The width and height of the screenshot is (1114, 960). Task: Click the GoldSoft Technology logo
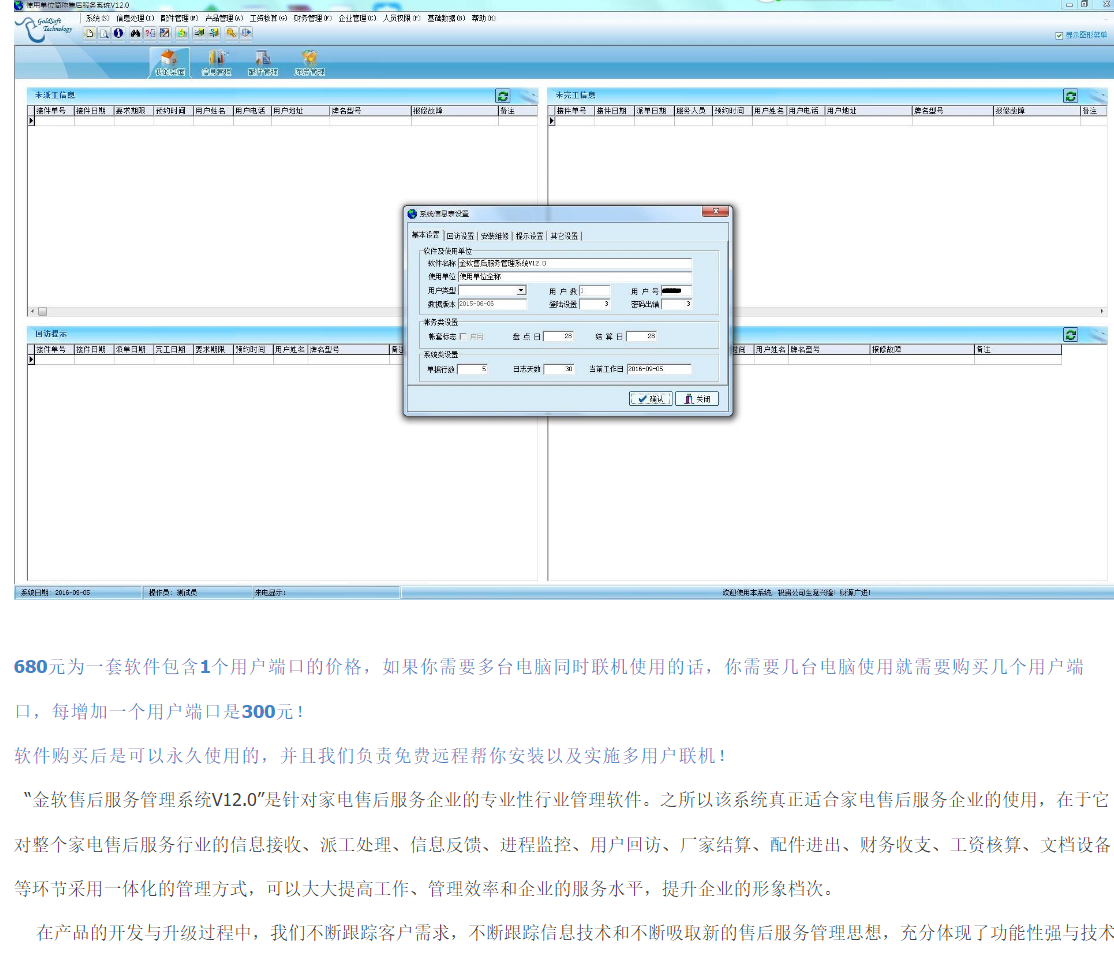pyautogui.click(x=44, y=29)
